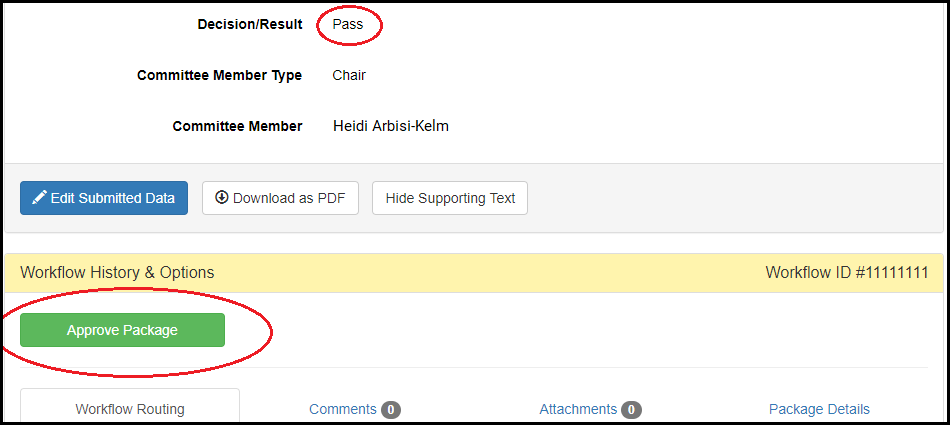The width and height of the screenshot is (950, 425).
Task: Click the Pass decision result value
Action: [x=348, y=24]
